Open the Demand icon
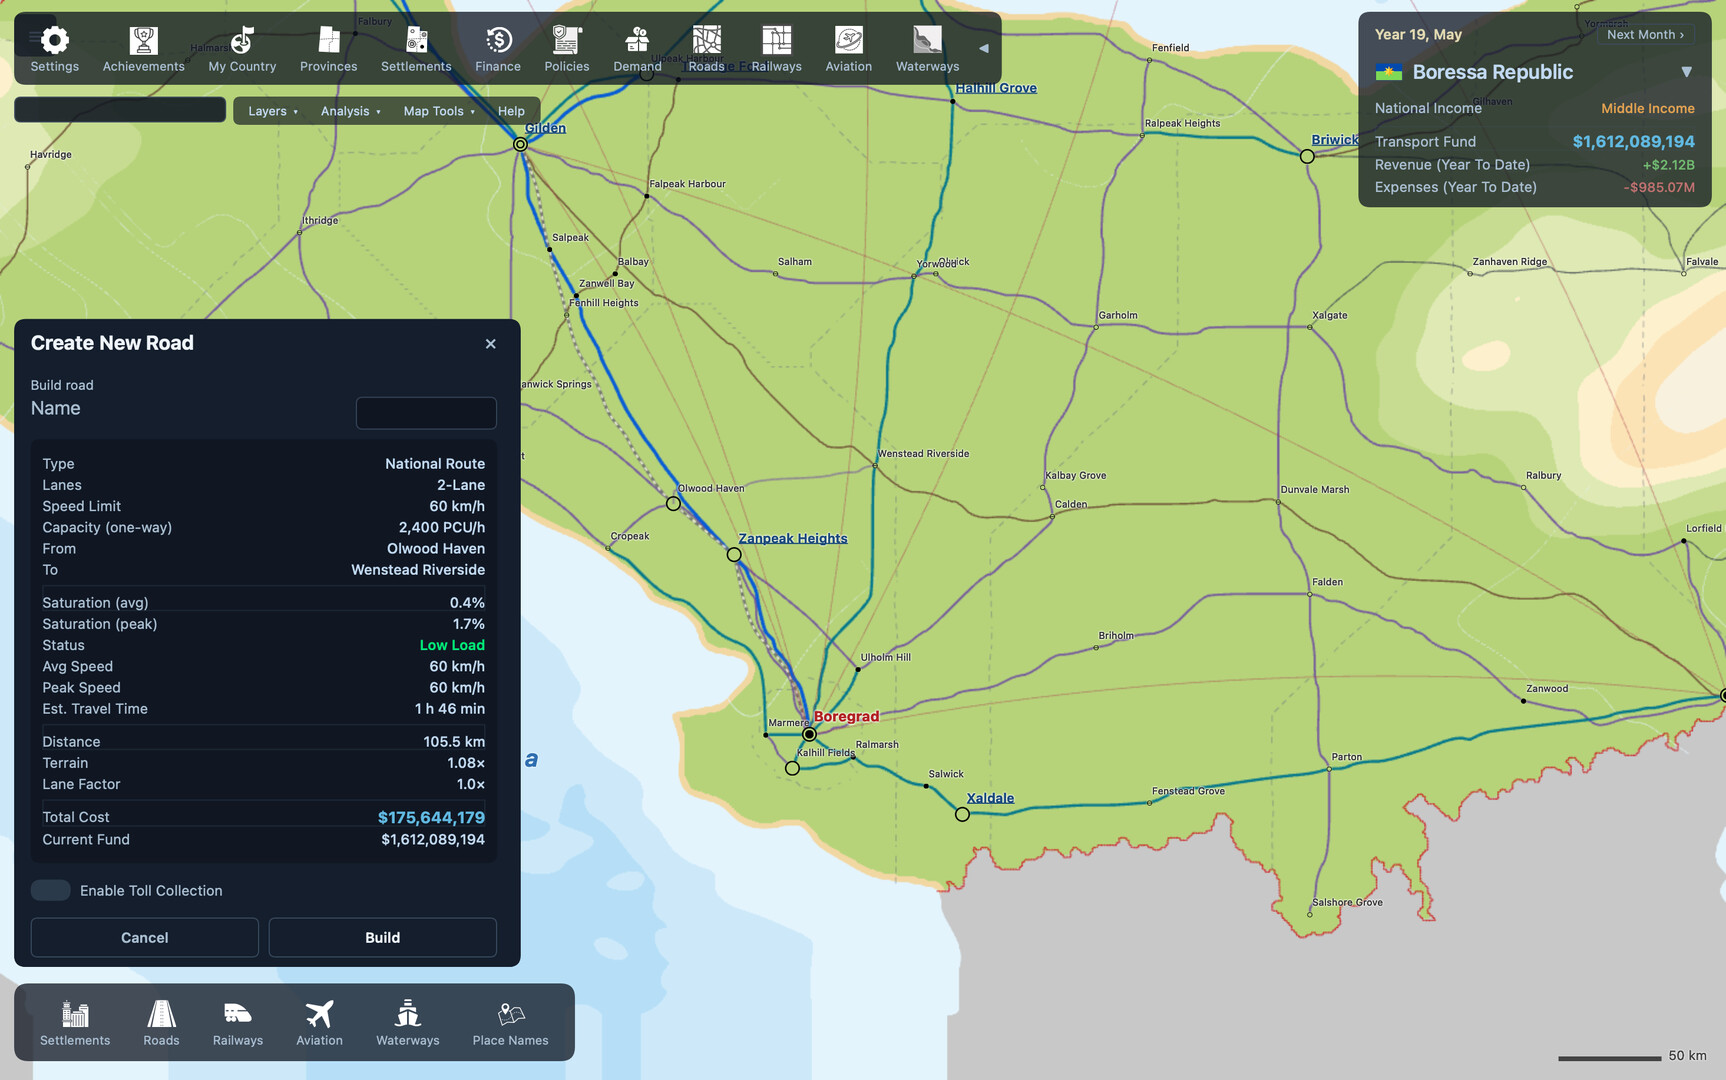 637,40
